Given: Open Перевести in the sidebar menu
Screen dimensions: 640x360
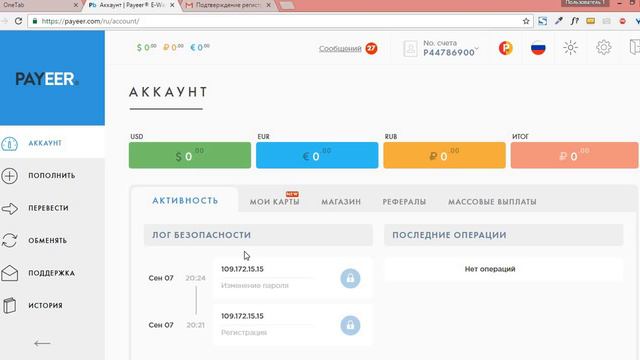Looking at the screenshot, I should click(48, 208).
